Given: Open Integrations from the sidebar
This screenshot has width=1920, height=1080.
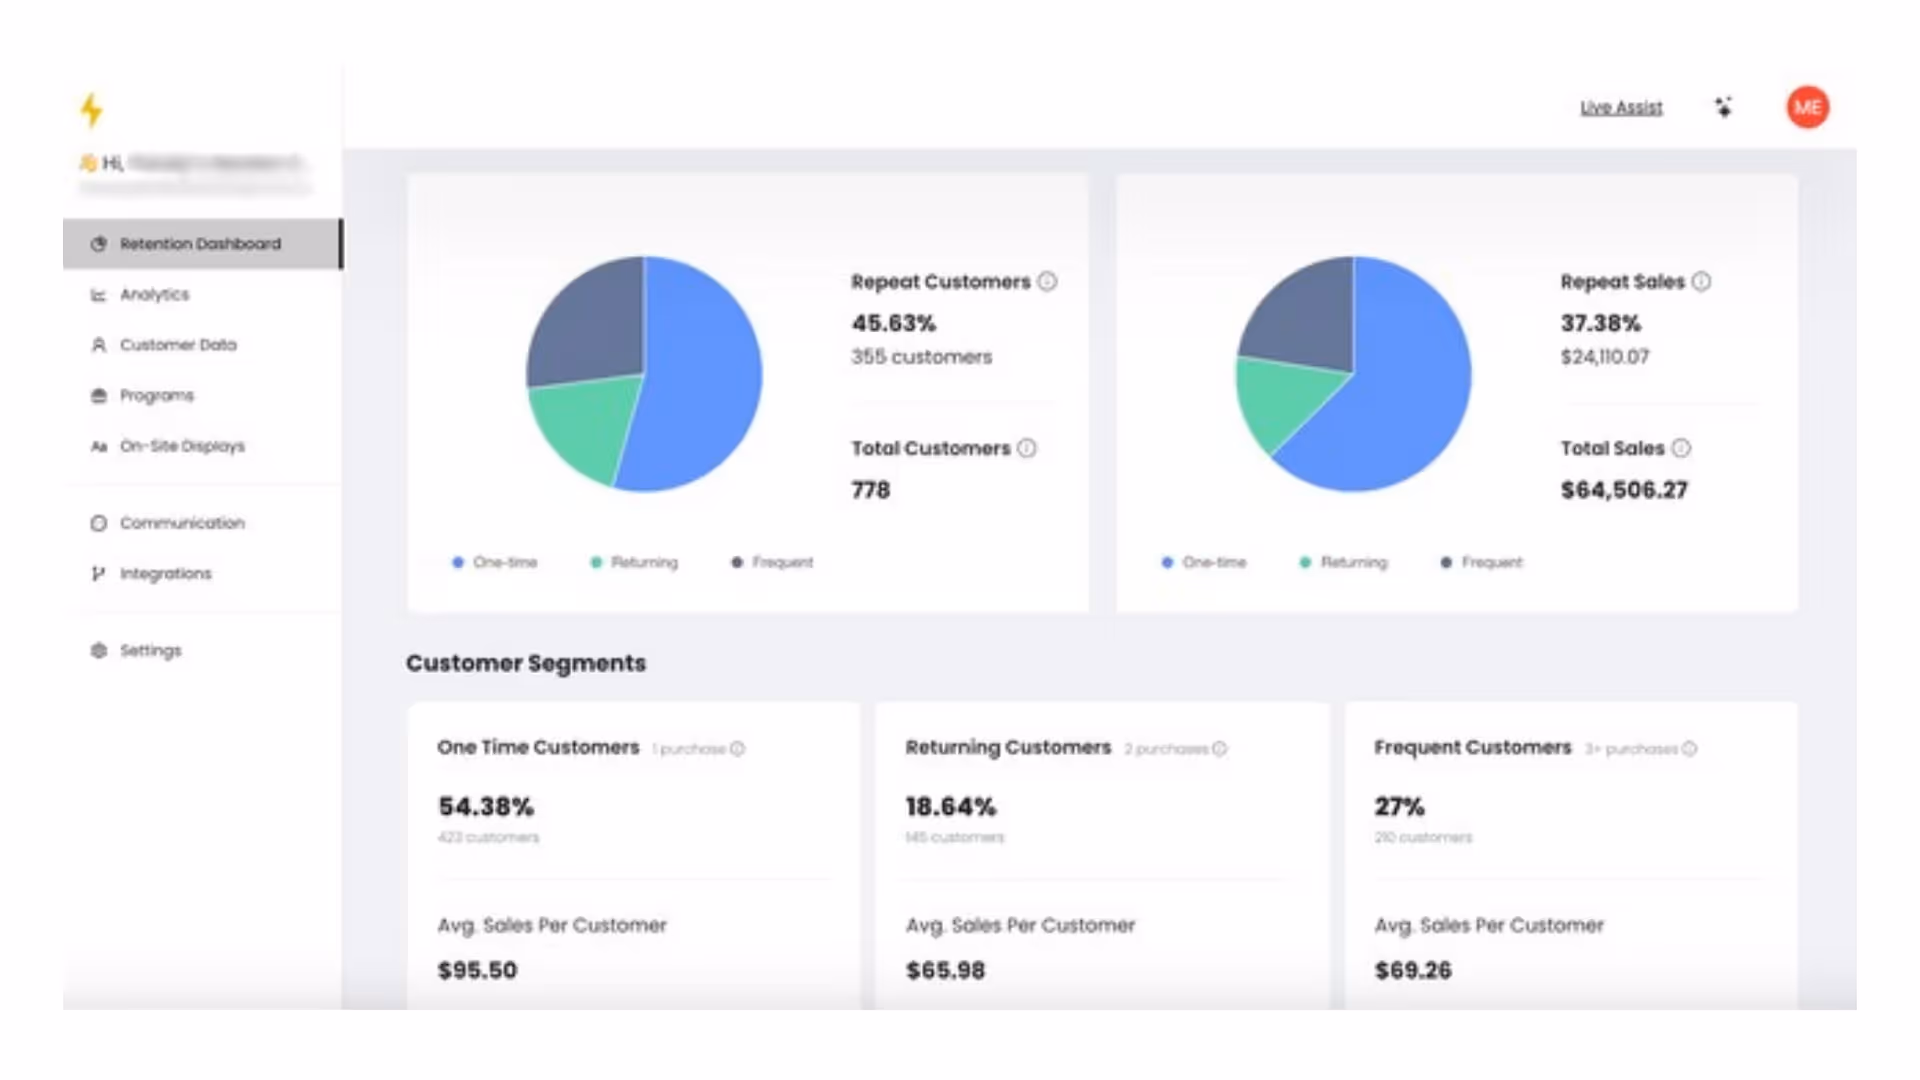Looking at the screenshot, I should (165, 574).
